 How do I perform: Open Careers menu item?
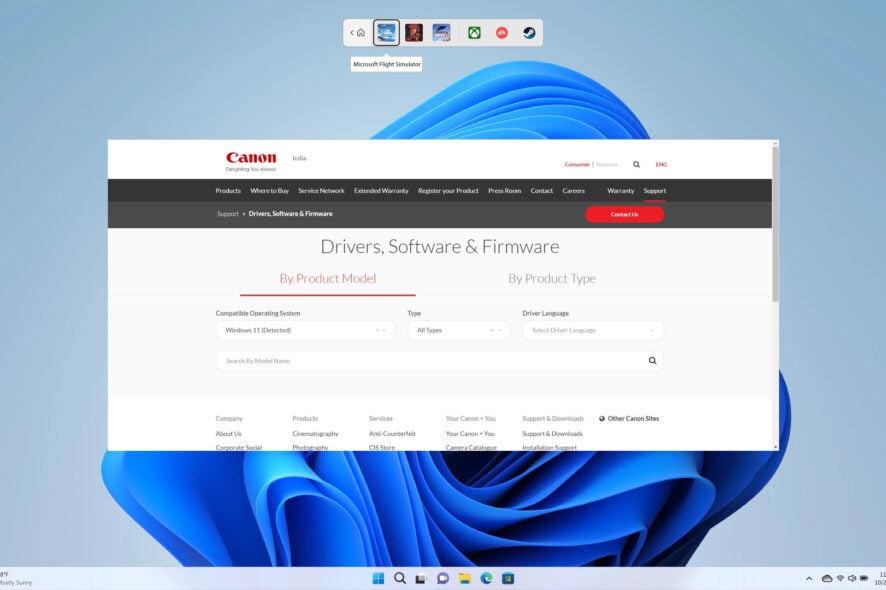point(574,191)
